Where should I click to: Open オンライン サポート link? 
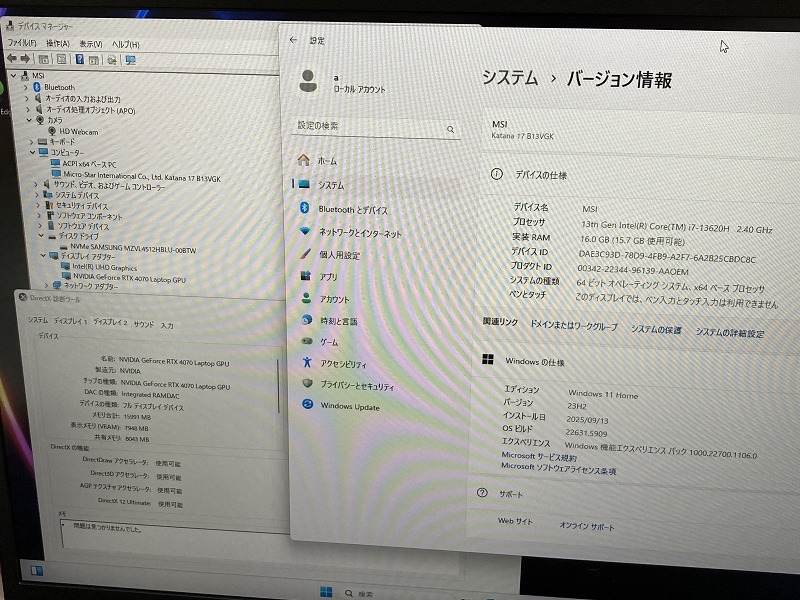pos(587,526)
